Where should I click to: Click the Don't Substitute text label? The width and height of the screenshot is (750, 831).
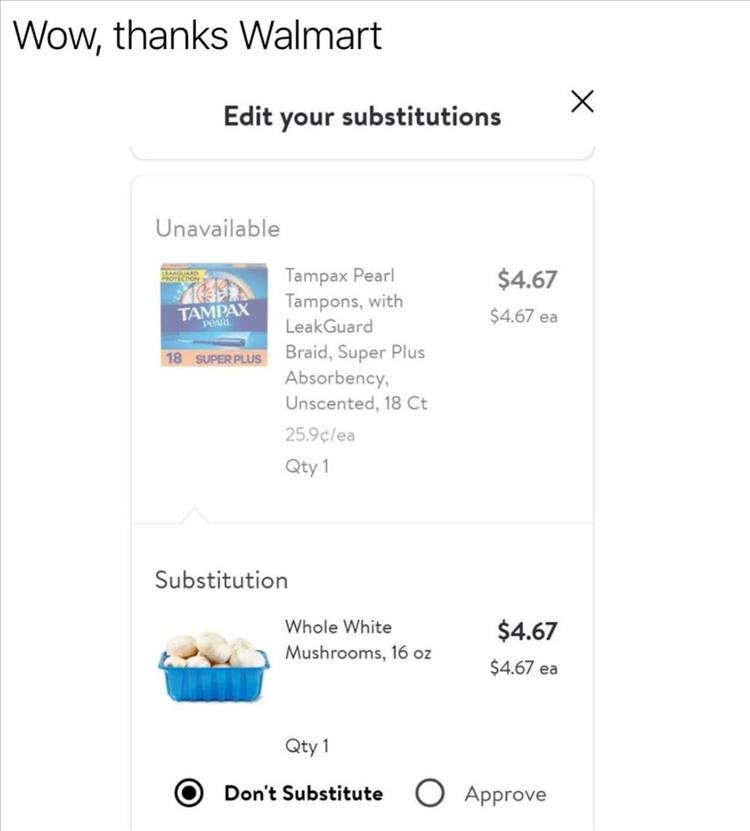(x=303, y=793)
